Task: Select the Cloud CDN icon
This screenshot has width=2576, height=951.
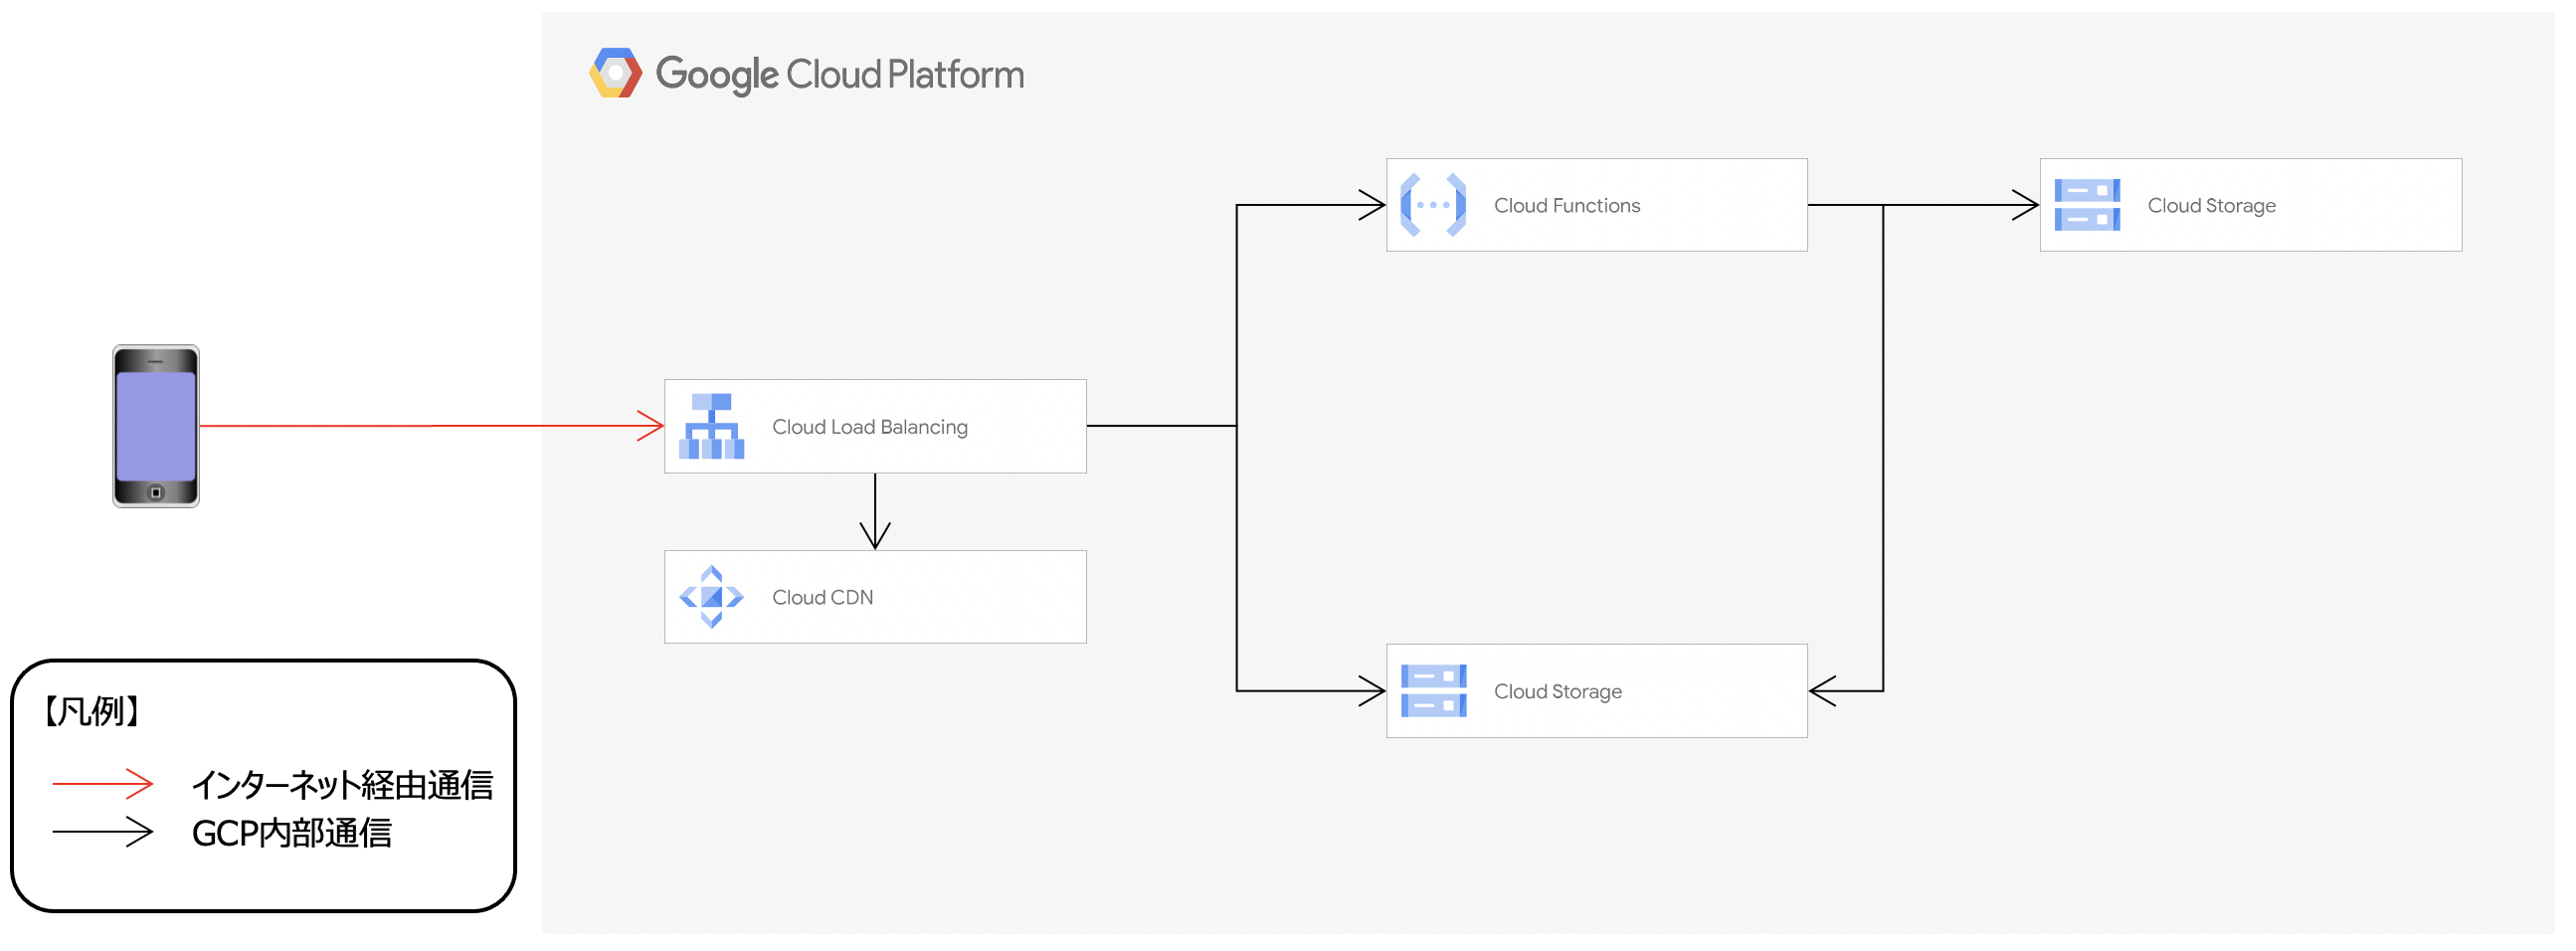Action: point(711,597)
